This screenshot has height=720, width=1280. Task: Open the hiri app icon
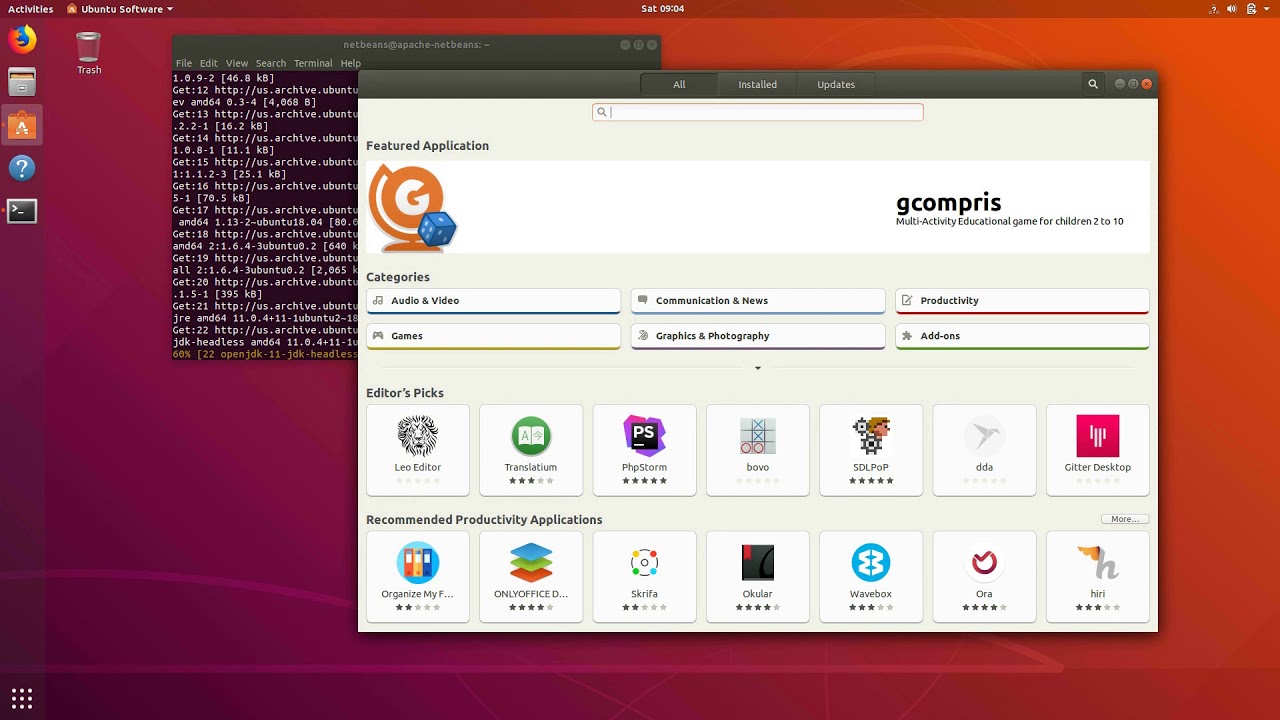coord(1098,563)
